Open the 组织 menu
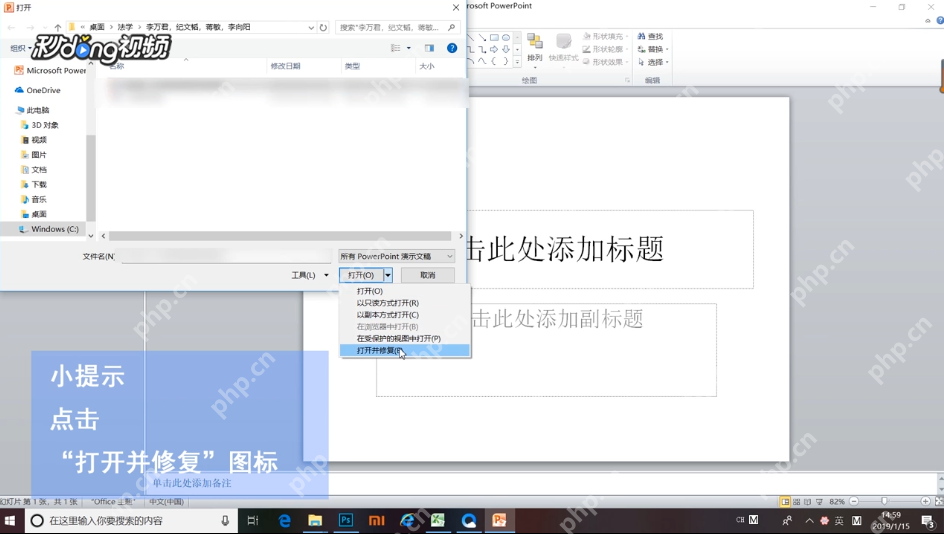Viewport: 944px width, 534px height. (x=20, y=48)
